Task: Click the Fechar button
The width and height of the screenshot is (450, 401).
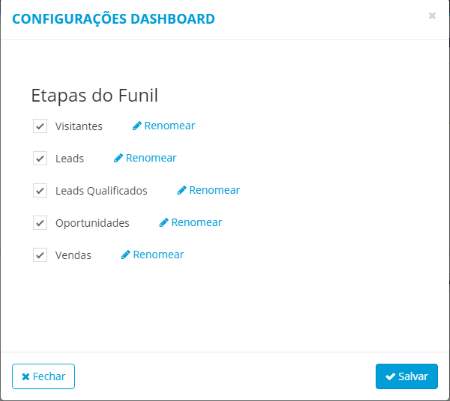Action: [x=43, y=376]
